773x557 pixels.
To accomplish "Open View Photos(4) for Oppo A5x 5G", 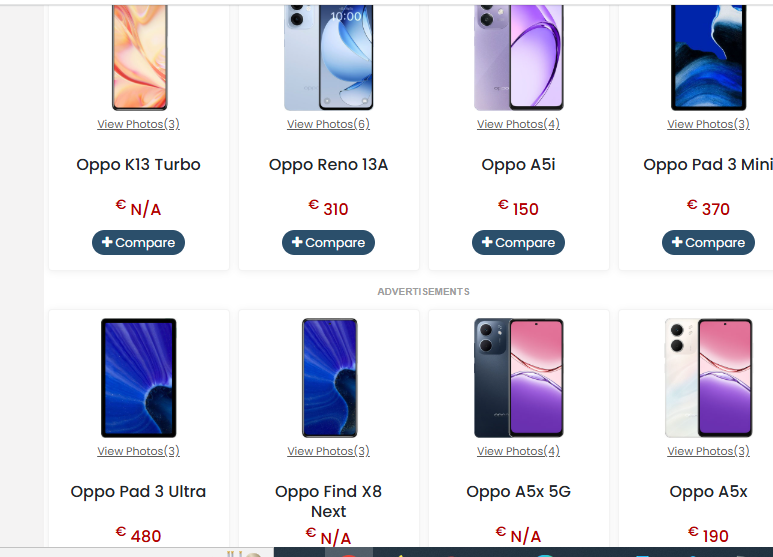I will (x=518, y=451).
